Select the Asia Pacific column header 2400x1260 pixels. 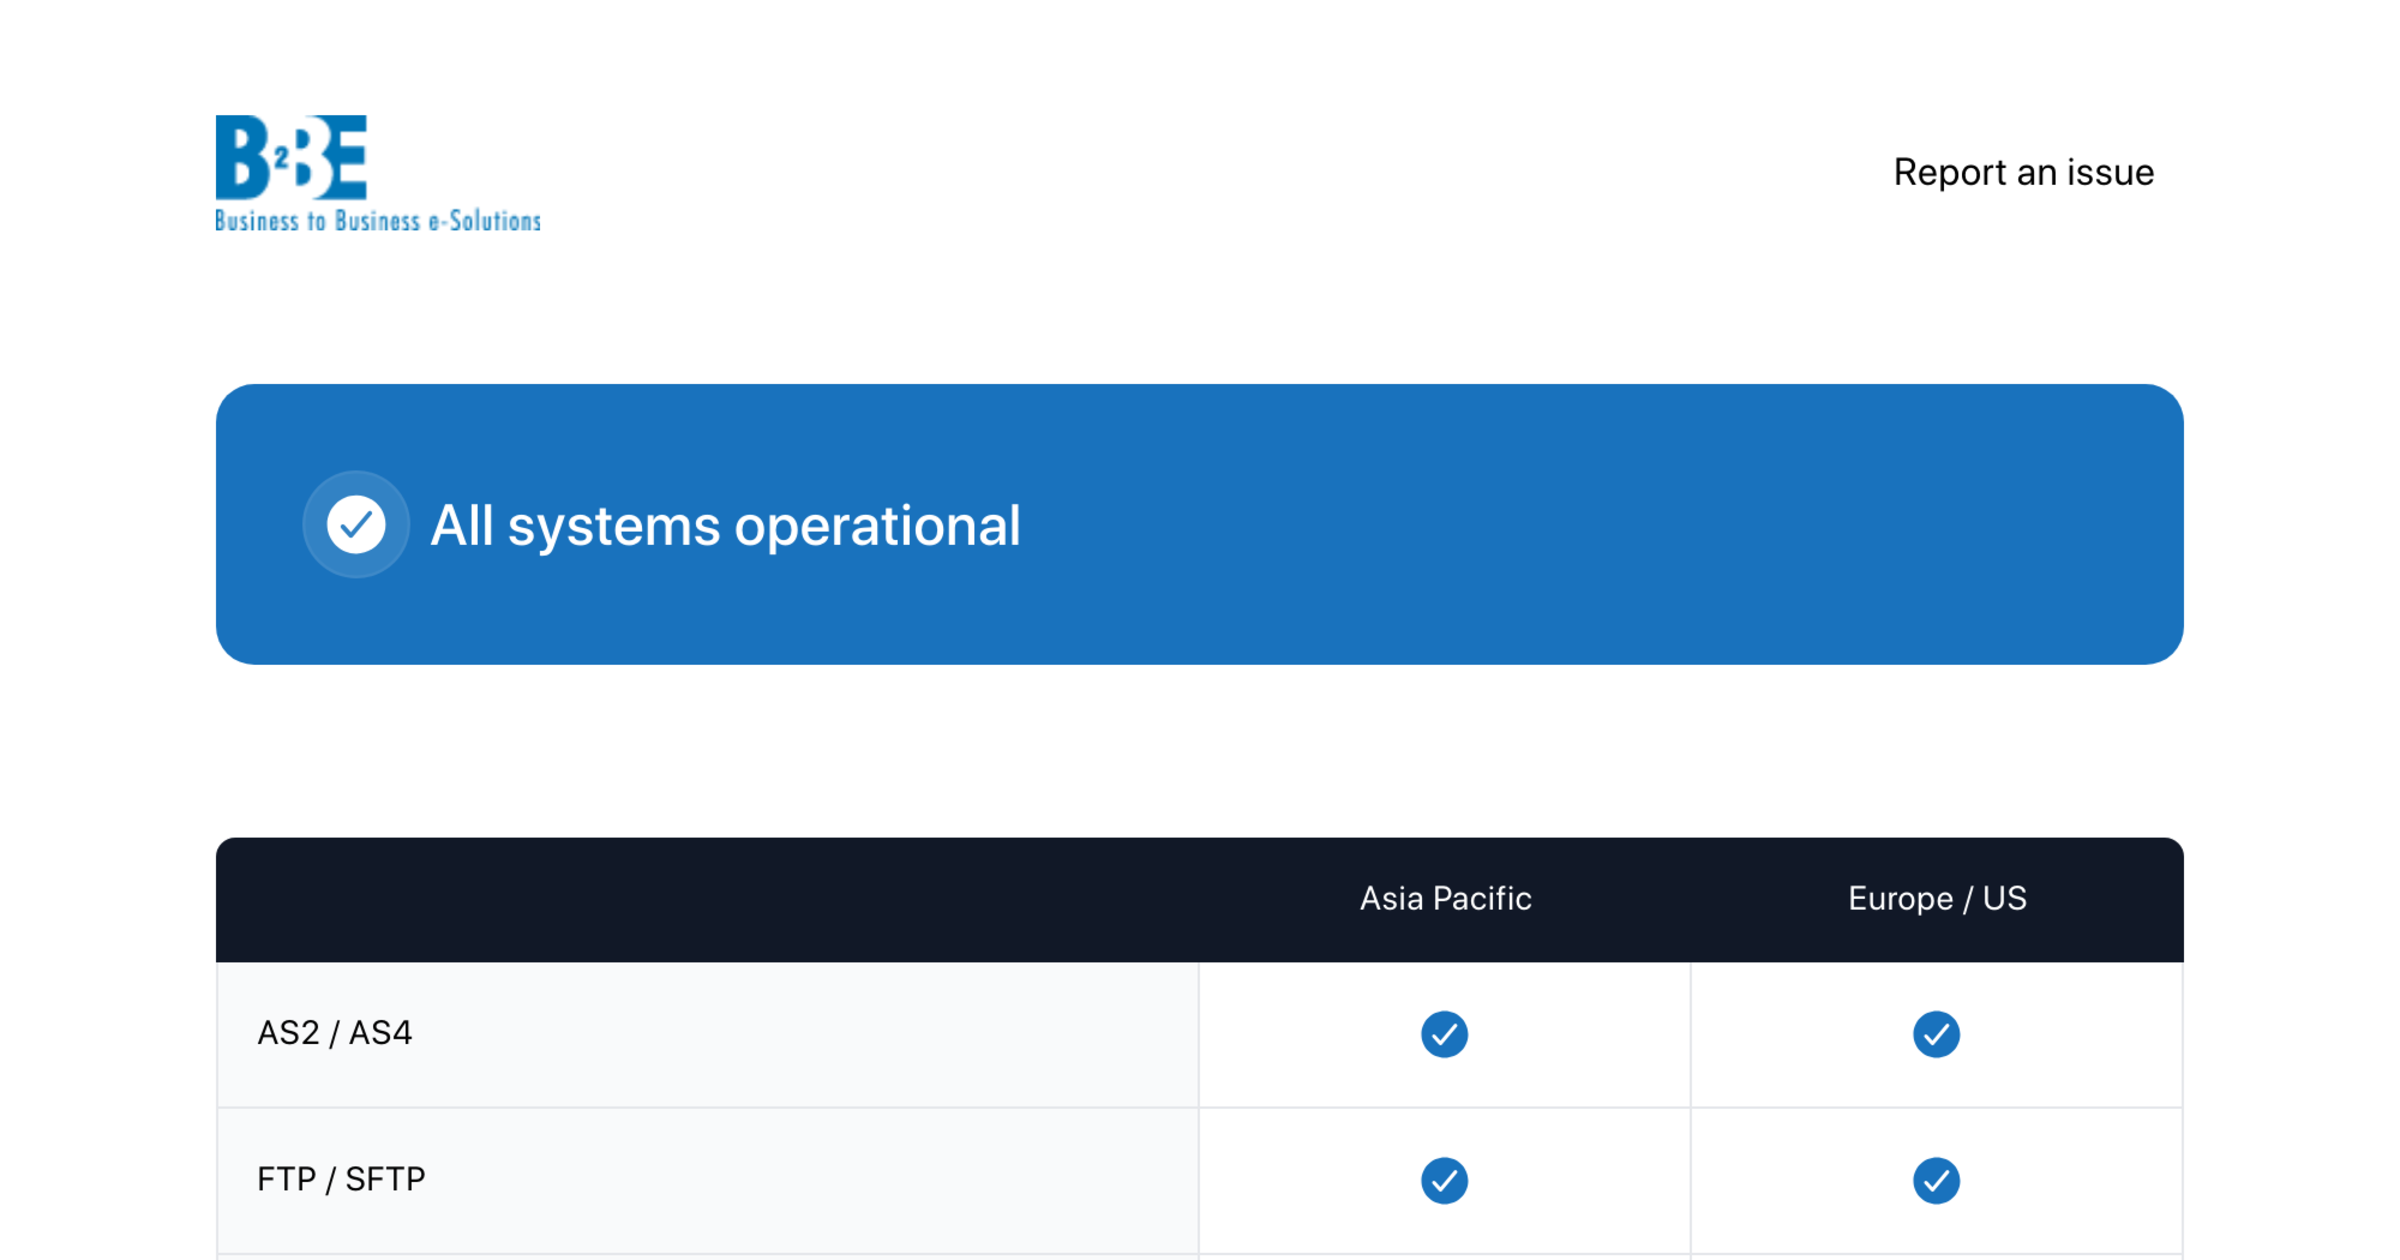point(1445,898)
